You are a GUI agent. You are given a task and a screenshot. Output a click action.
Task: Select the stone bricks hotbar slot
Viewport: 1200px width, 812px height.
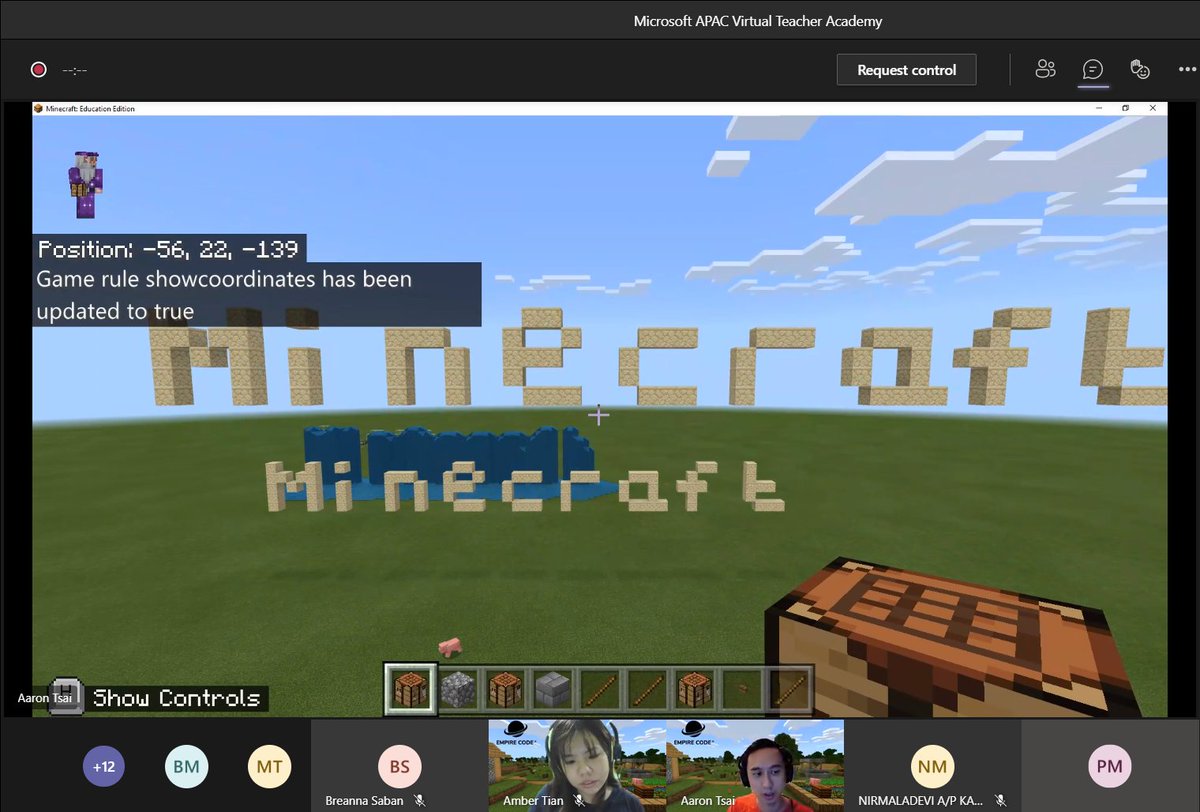pos(552,690)
